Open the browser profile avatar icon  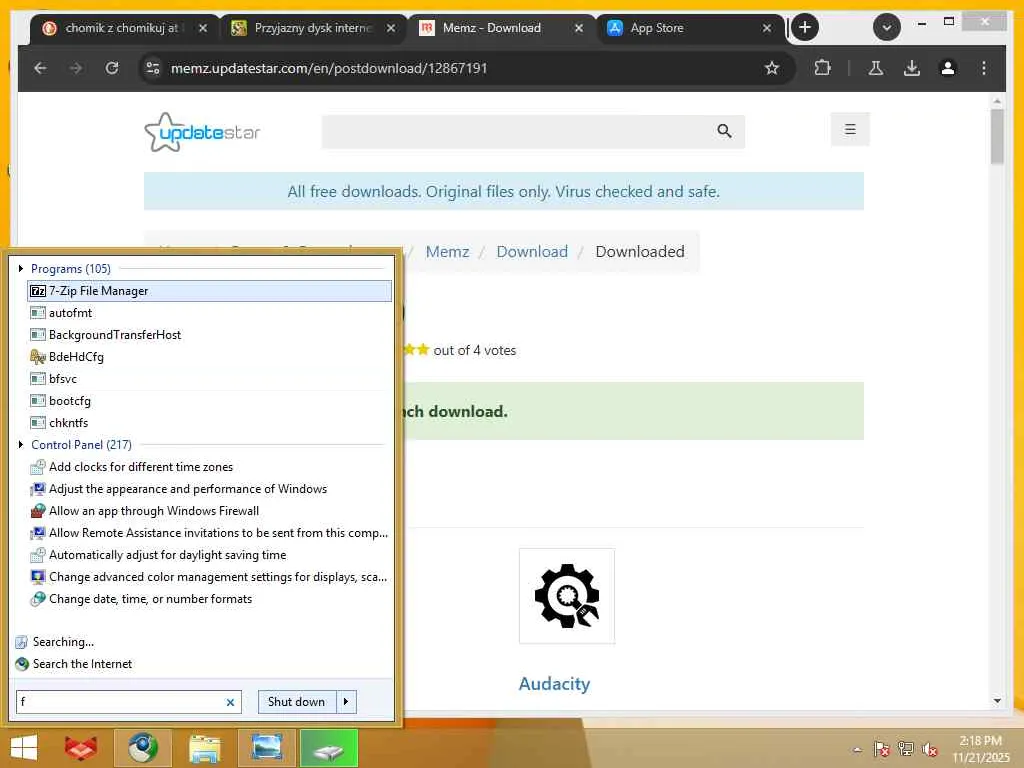pyautogui.click(x=948, y=68)
